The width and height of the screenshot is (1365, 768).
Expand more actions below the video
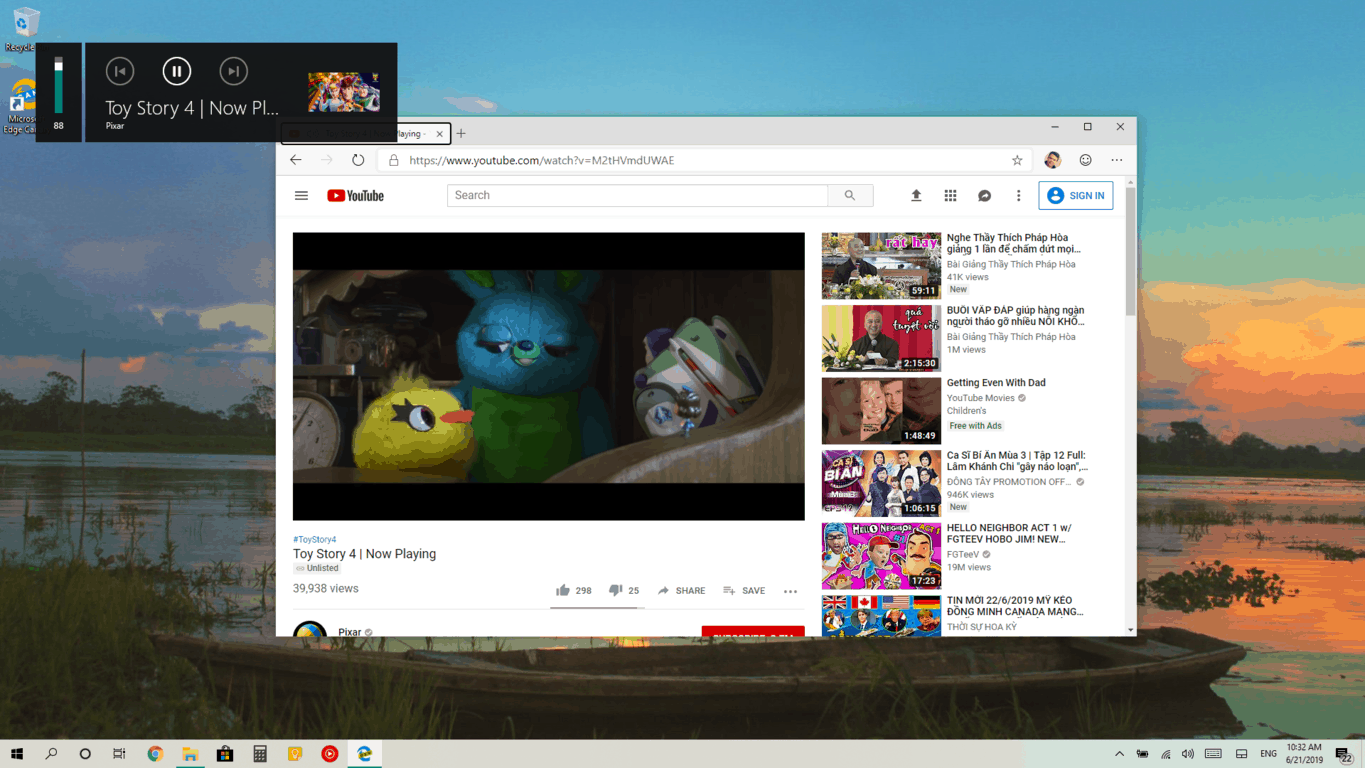pyautogui.click(x=790, y=591)
